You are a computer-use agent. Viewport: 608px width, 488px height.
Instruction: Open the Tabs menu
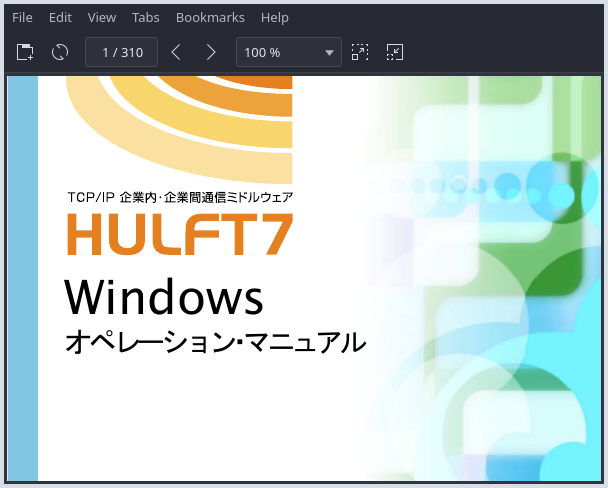click(145, 17)
